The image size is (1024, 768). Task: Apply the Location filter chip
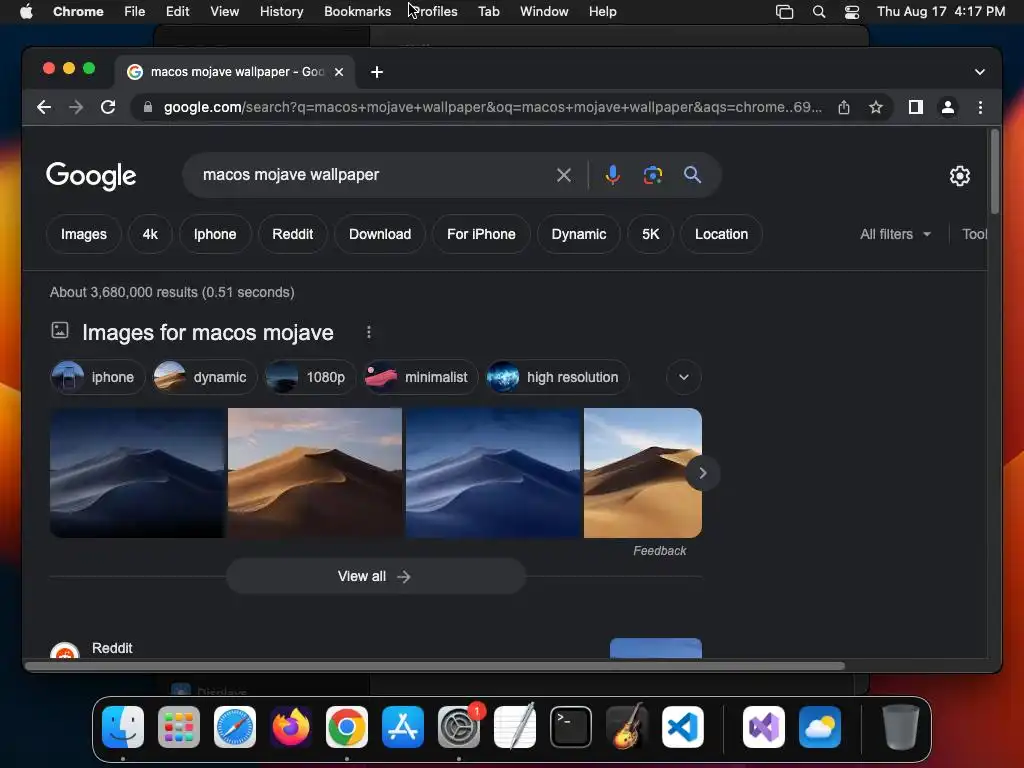click(x=721, y=234)
